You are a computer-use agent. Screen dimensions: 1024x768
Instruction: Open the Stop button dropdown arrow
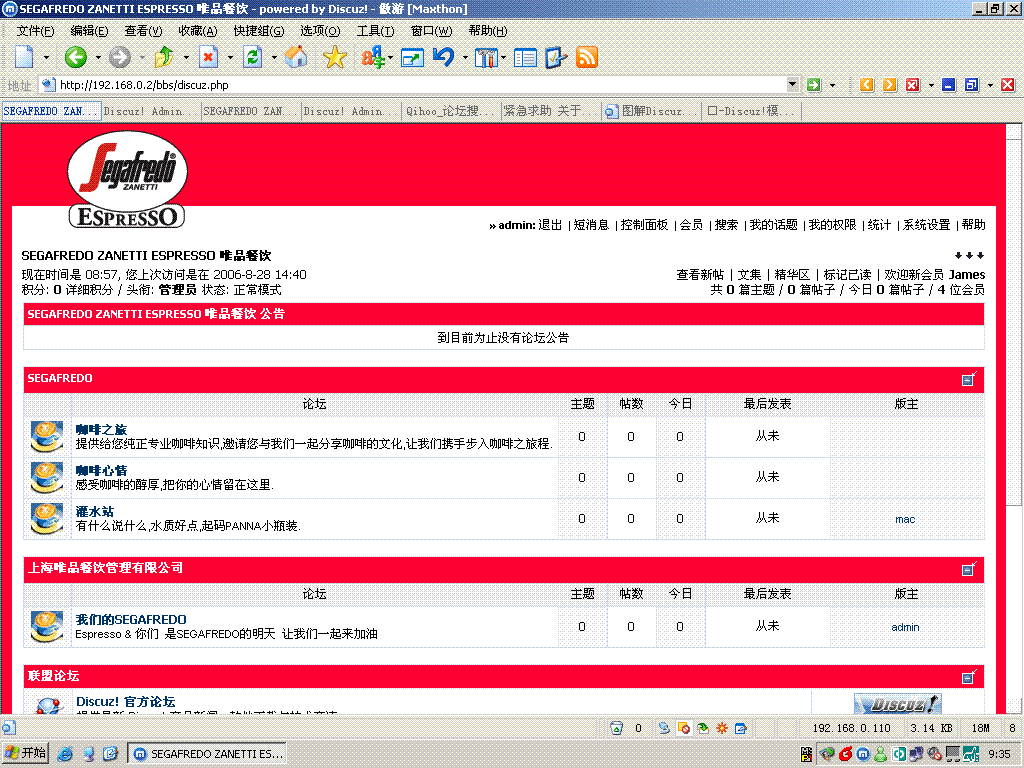click(230, 57)
